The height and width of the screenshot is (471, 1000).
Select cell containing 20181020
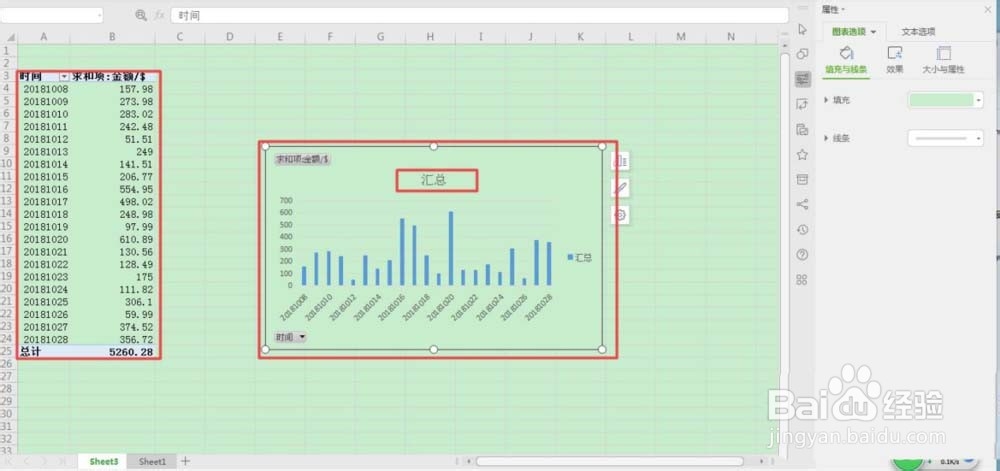tap(43, 239)
